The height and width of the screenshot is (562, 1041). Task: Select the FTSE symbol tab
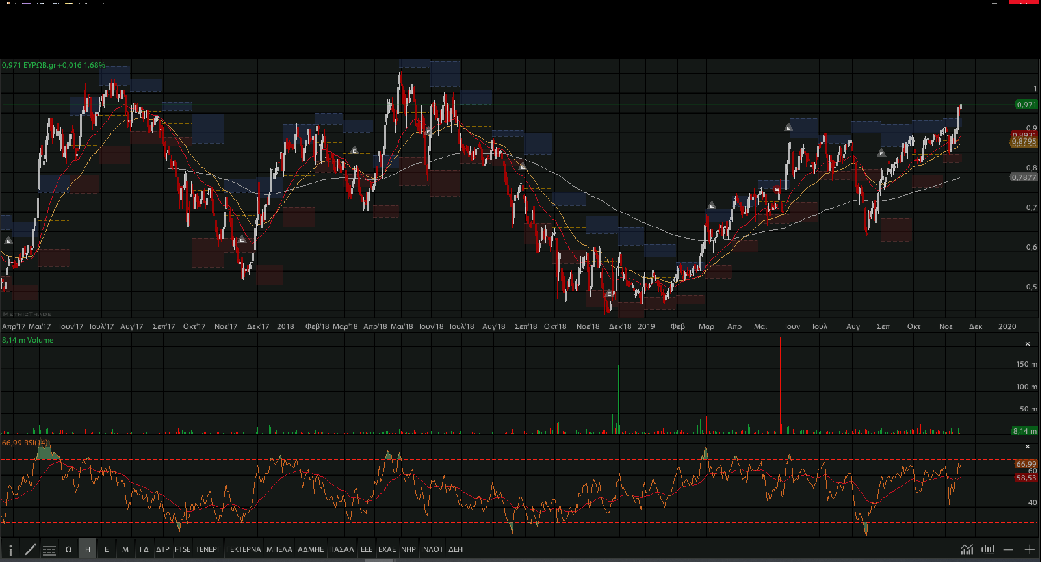[183, 549]
